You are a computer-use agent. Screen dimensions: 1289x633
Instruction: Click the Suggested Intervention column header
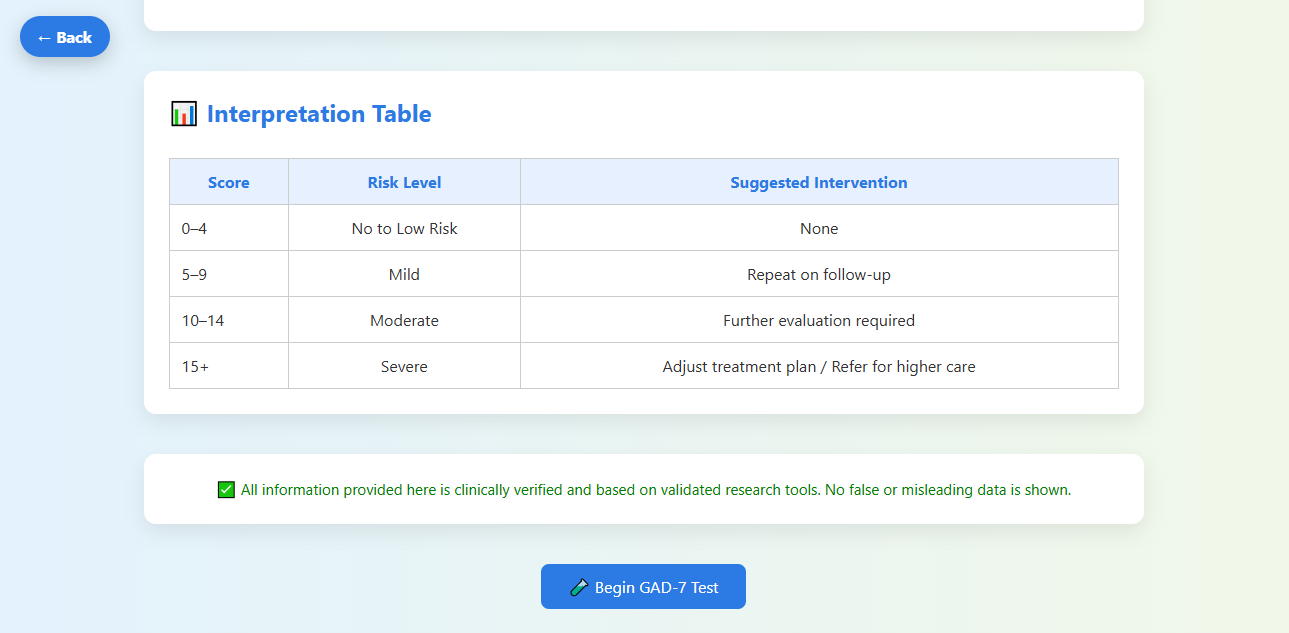click(818, 182)
